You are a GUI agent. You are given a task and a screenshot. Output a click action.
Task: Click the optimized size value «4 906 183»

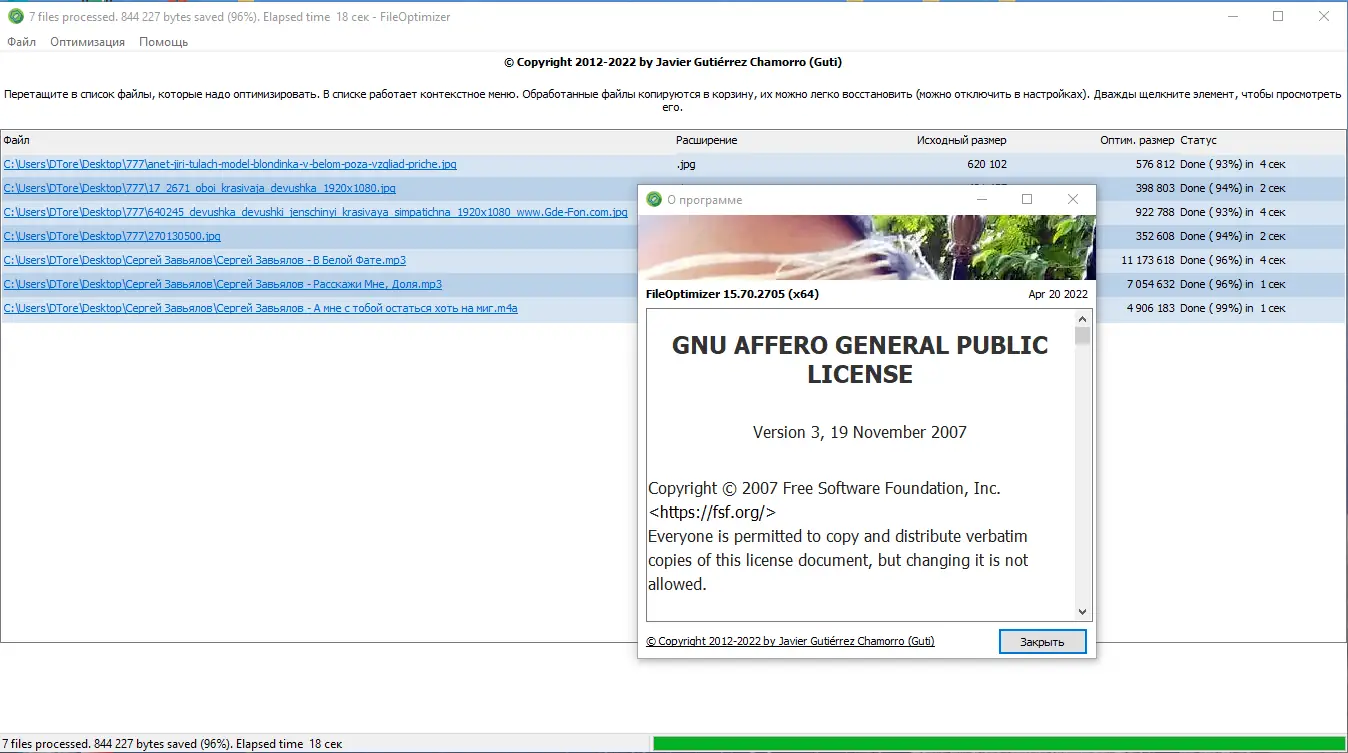(x=1151, y=308)
